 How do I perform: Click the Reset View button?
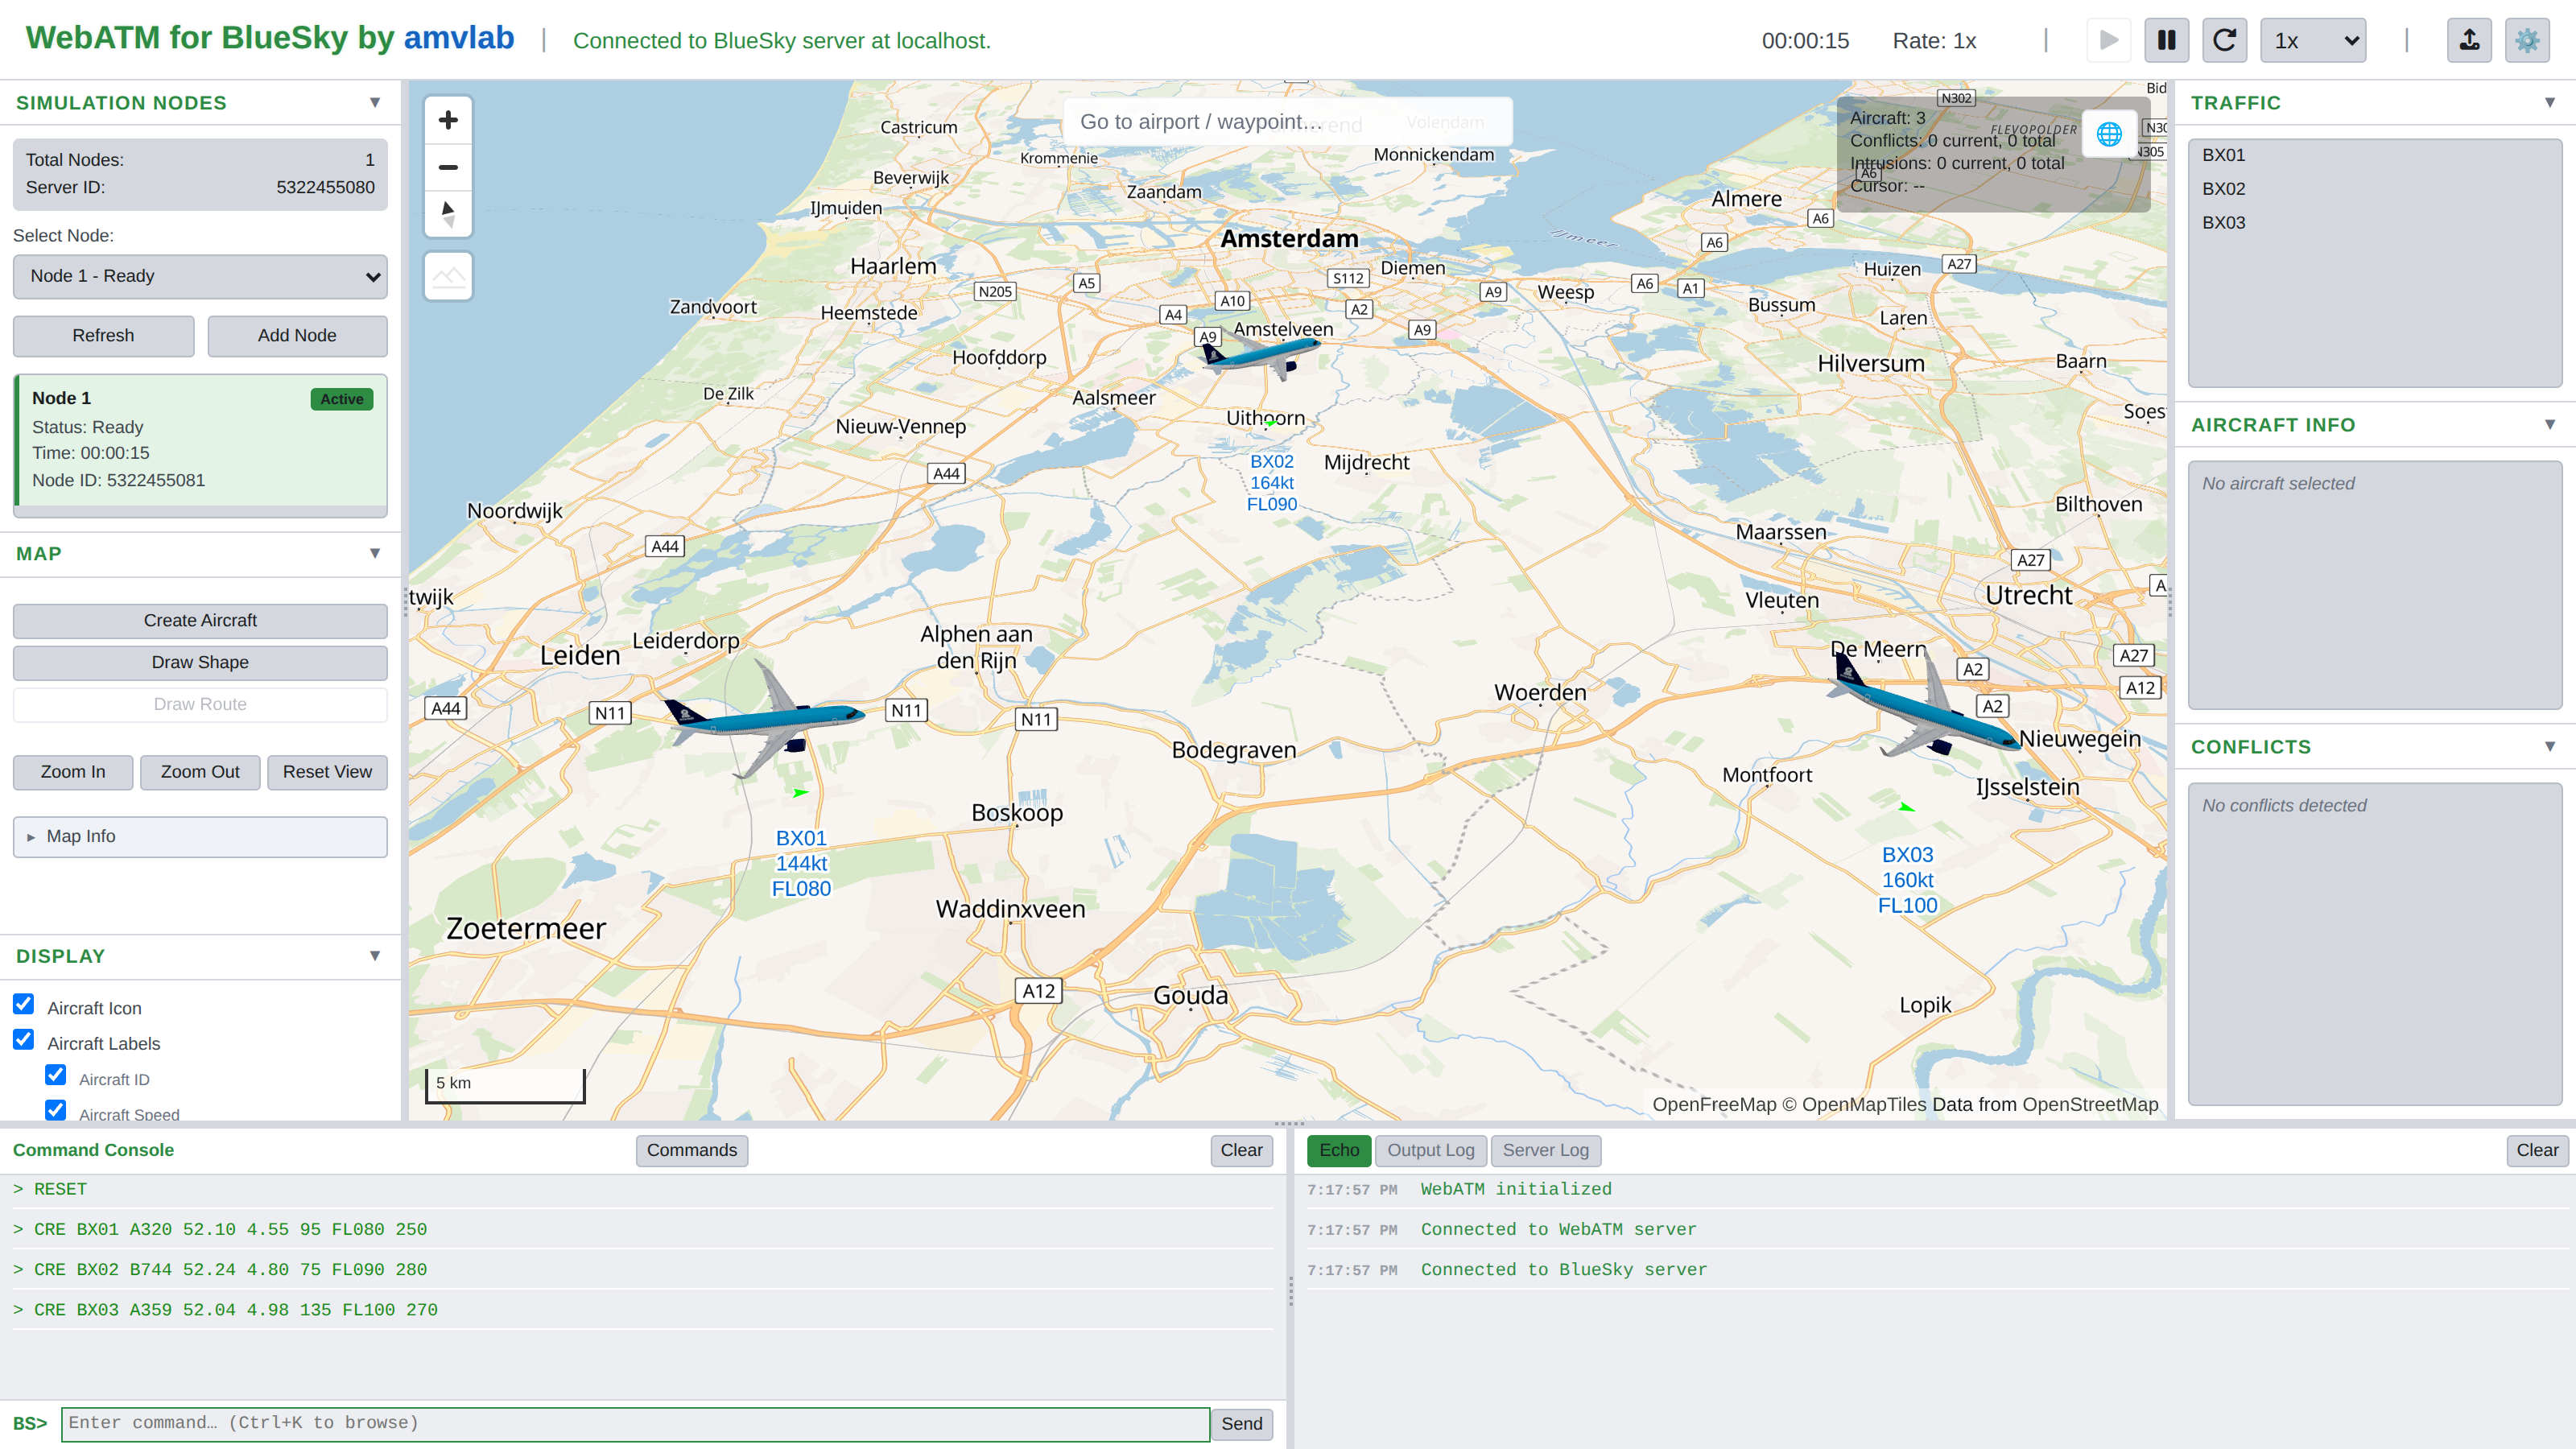point(327,772)
